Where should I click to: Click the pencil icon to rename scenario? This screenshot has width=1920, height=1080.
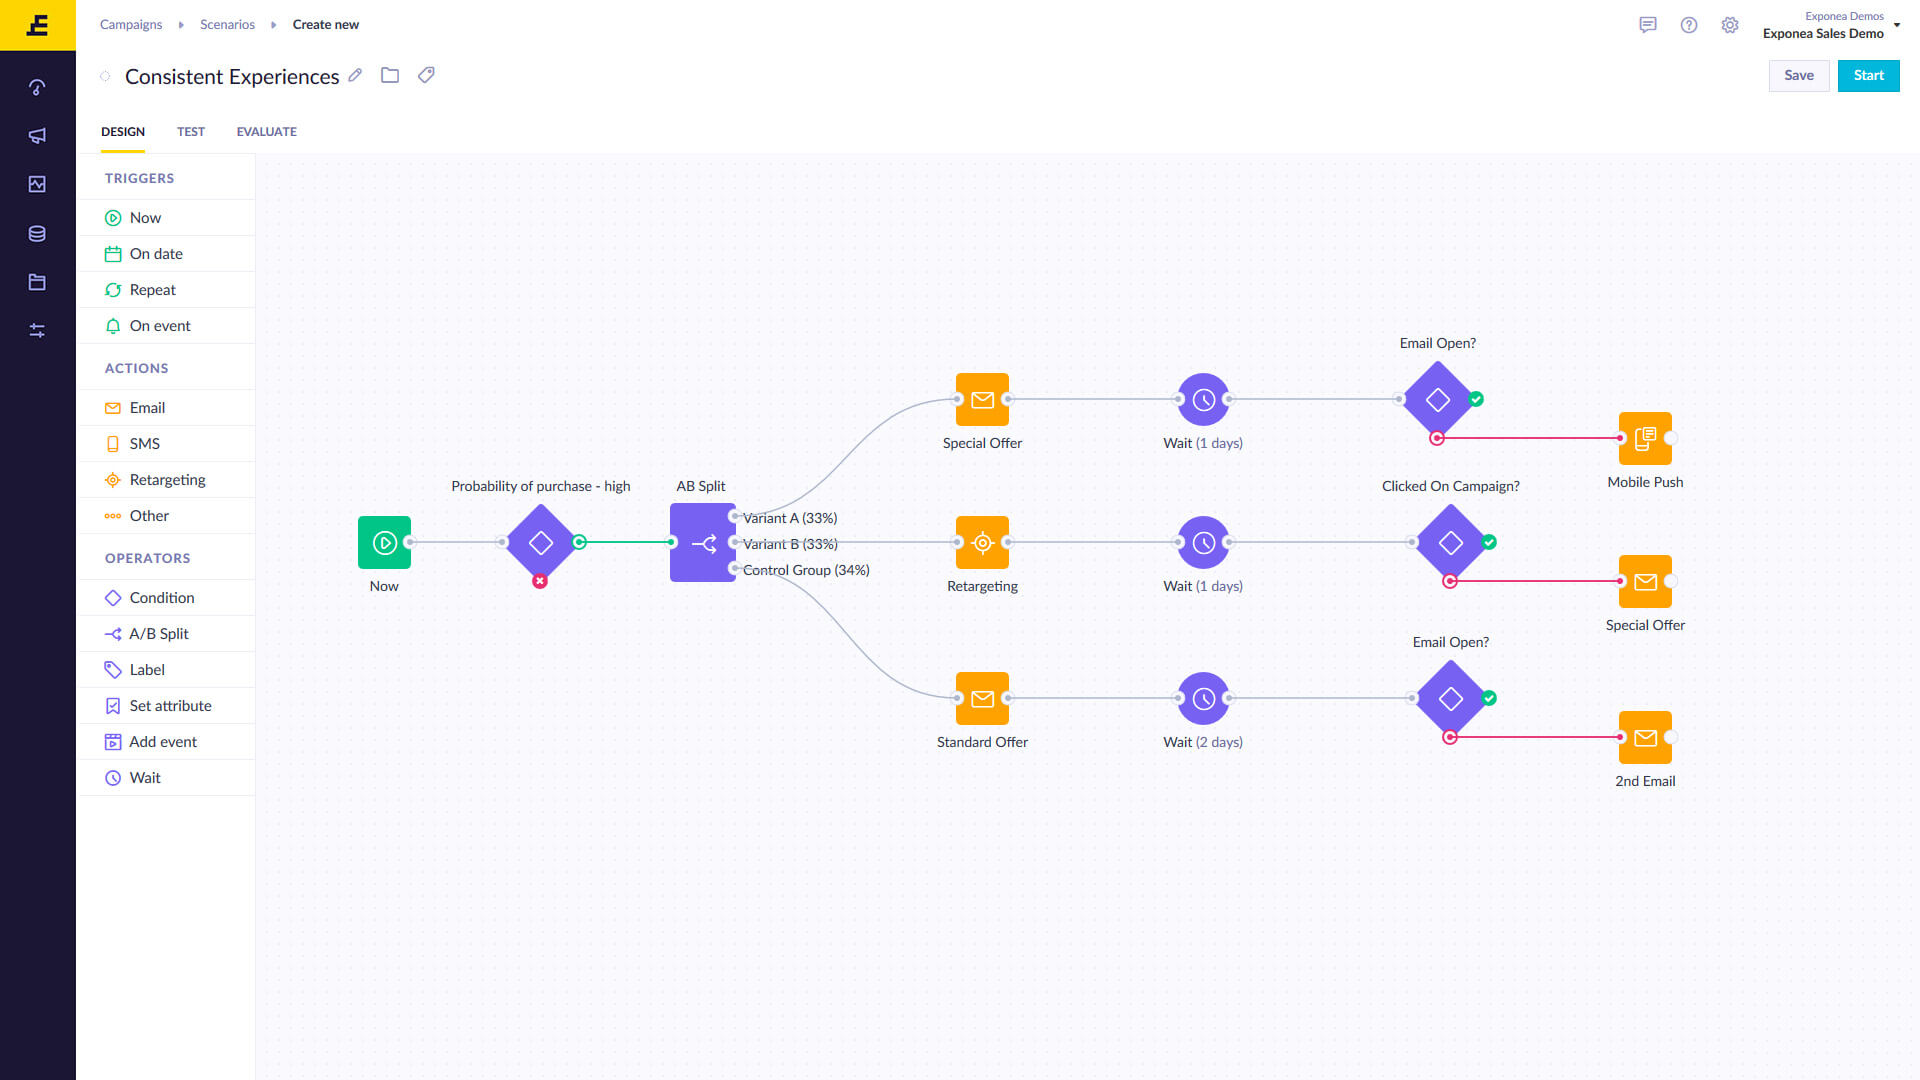click(355, 75)
